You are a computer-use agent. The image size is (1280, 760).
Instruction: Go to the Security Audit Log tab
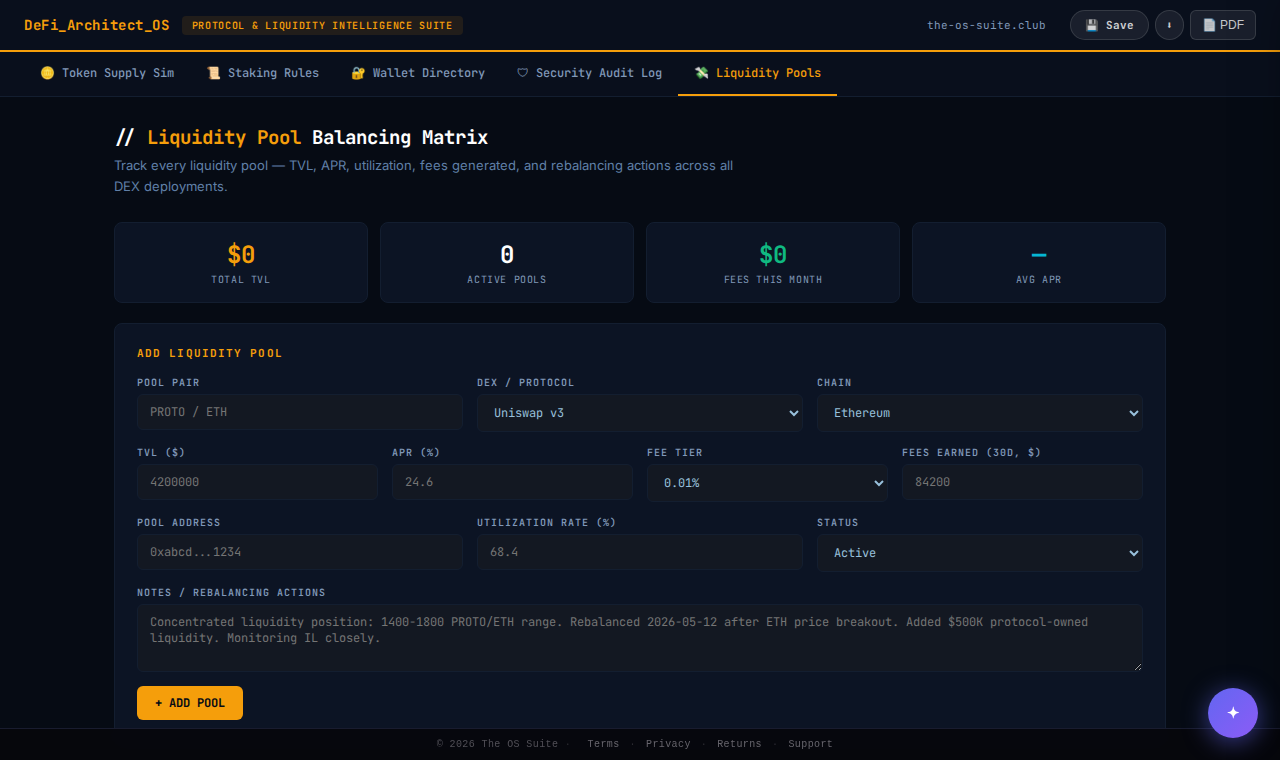pos(589,73)
